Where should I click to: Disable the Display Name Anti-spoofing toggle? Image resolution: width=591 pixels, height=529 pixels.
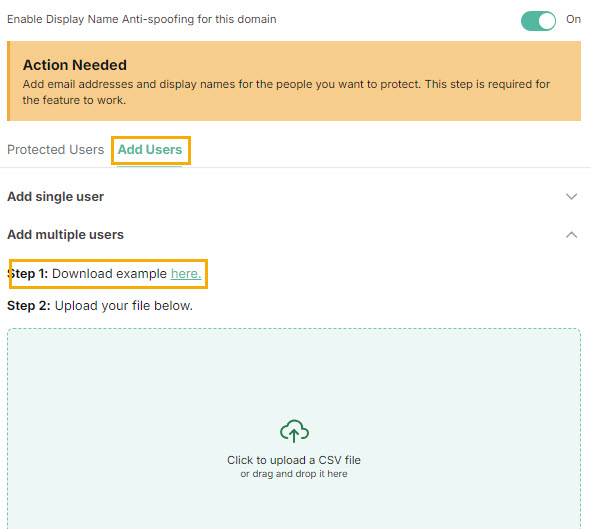point(538,20)
